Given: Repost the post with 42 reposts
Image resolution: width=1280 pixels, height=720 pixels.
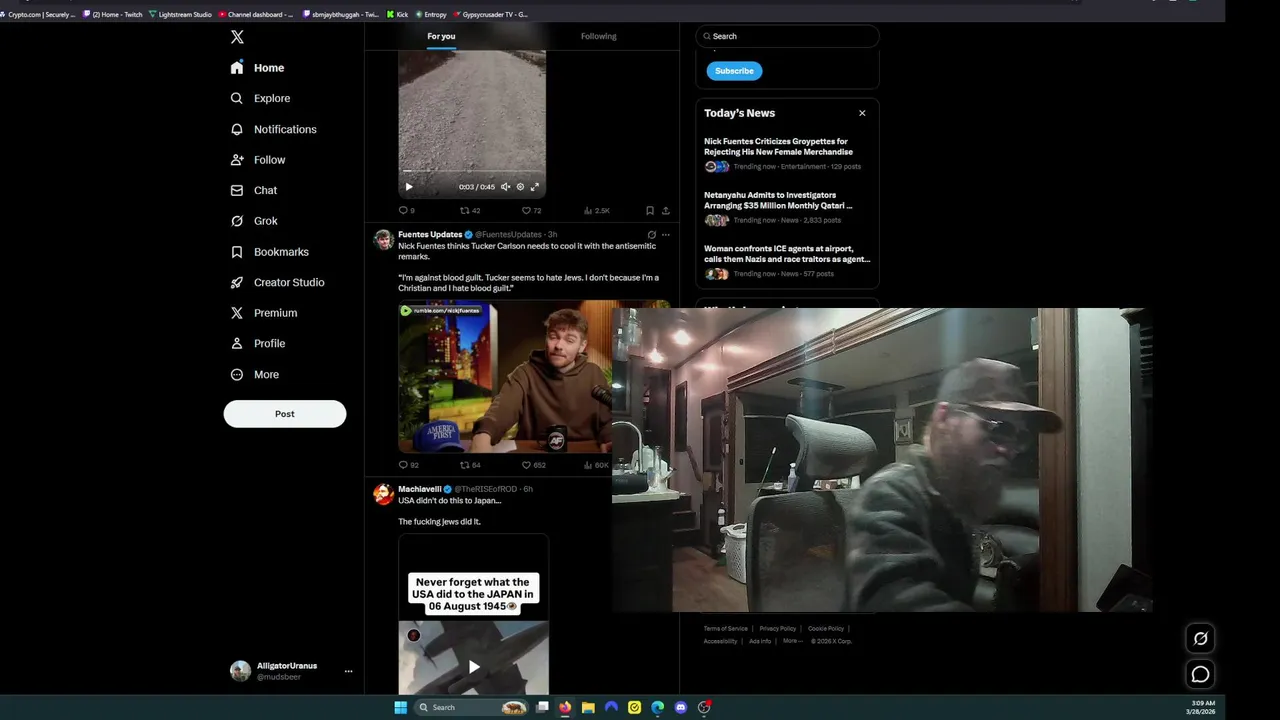Looking at the screenshot, I should tap(470, 211).
